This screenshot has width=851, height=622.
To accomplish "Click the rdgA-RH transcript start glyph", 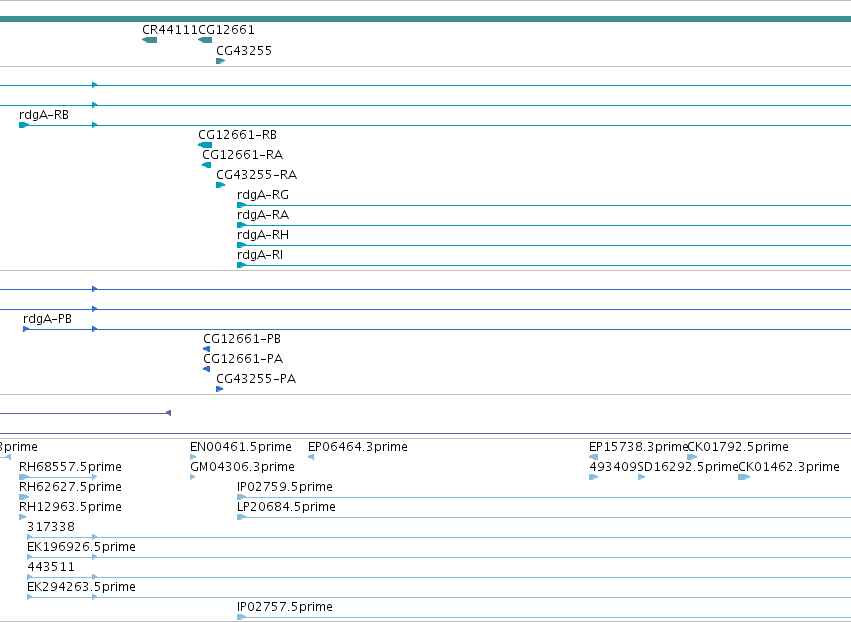I will click(x=242, y=245).
